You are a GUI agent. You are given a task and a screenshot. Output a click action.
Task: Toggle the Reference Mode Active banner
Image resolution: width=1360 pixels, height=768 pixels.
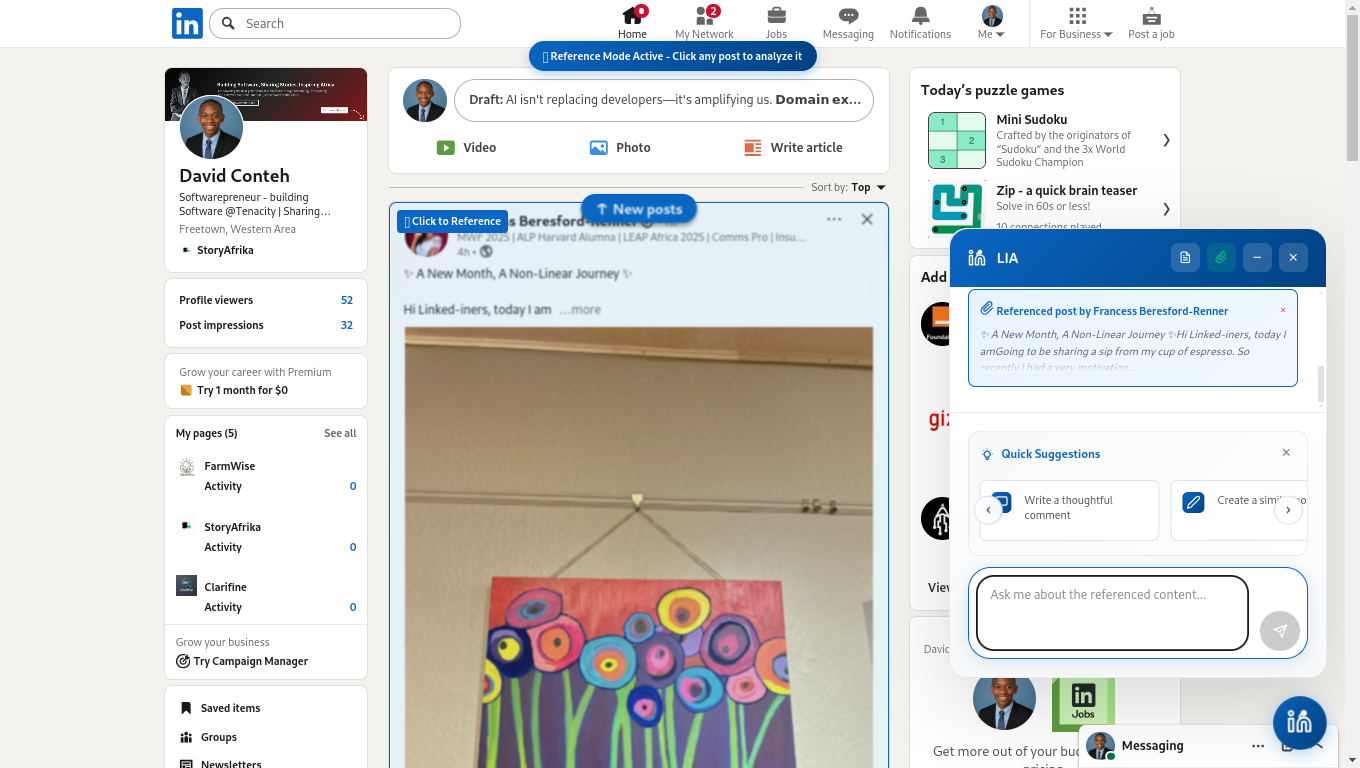pyautogui.click(x=673, y=56)
